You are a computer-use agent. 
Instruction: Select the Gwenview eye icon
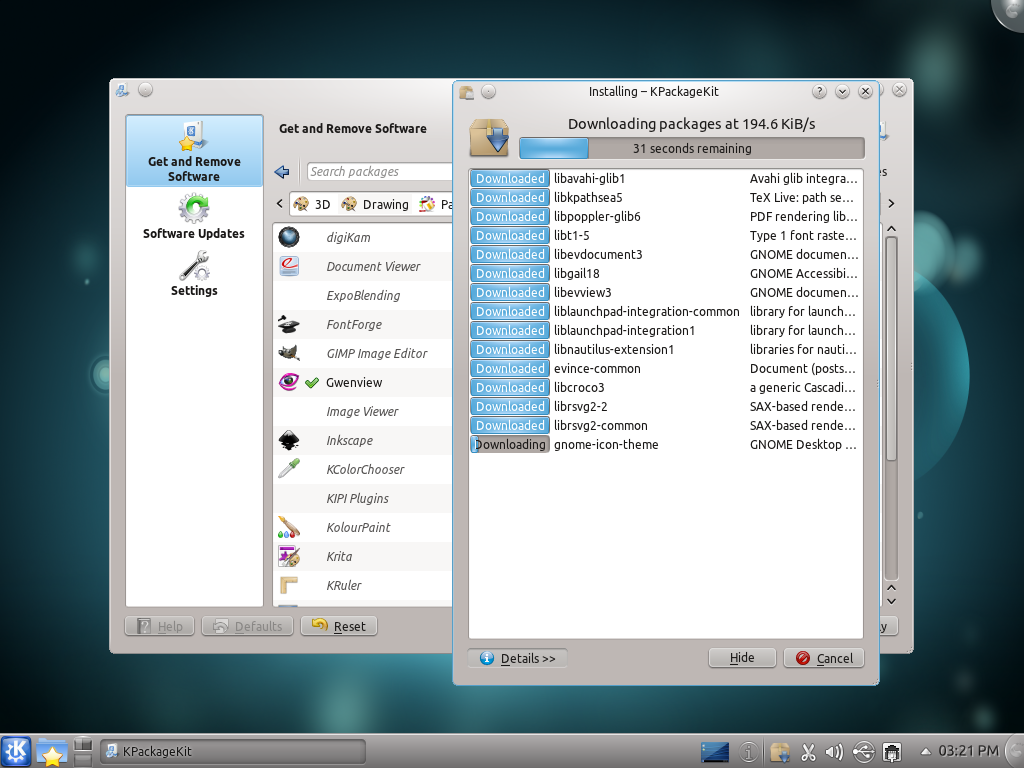pyautogui.click(x=289, y=382)
